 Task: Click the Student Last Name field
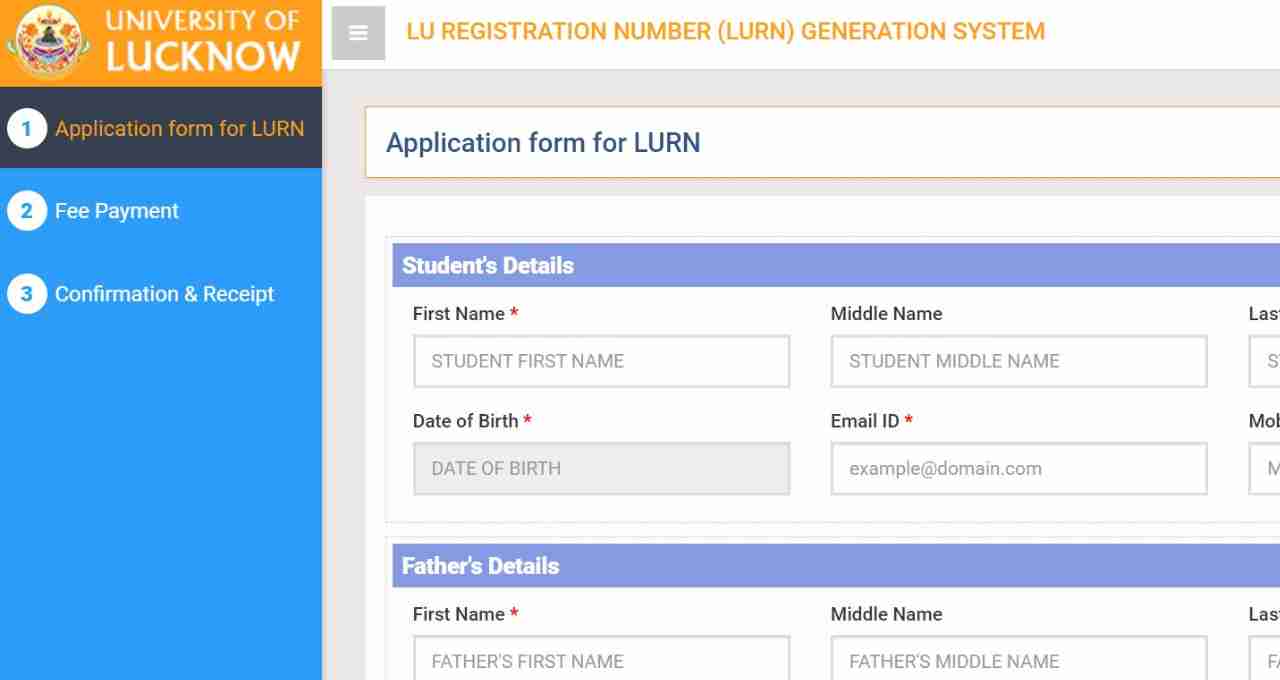(1264, 361)
